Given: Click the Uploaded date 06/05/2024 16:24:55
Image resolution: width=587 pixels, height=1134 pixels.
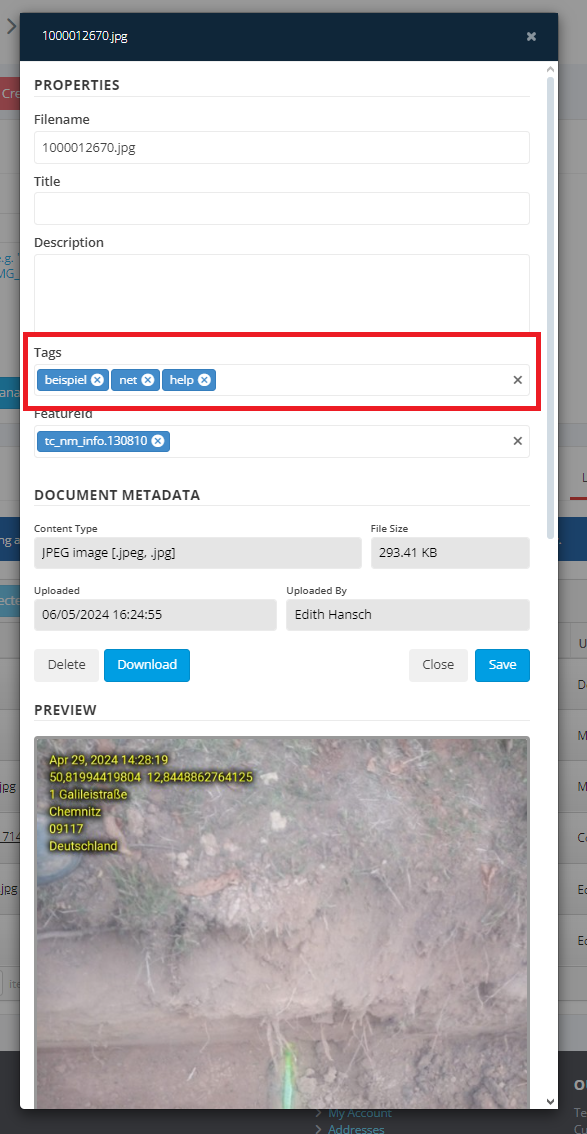Looking at the screenshot, I should (x=155, y=615).
